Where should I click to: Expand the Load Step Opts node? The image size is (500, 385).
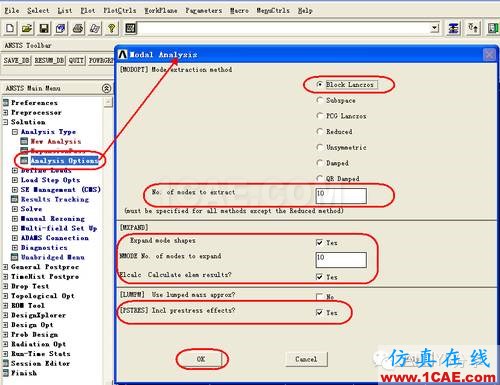tap(15, 180)
